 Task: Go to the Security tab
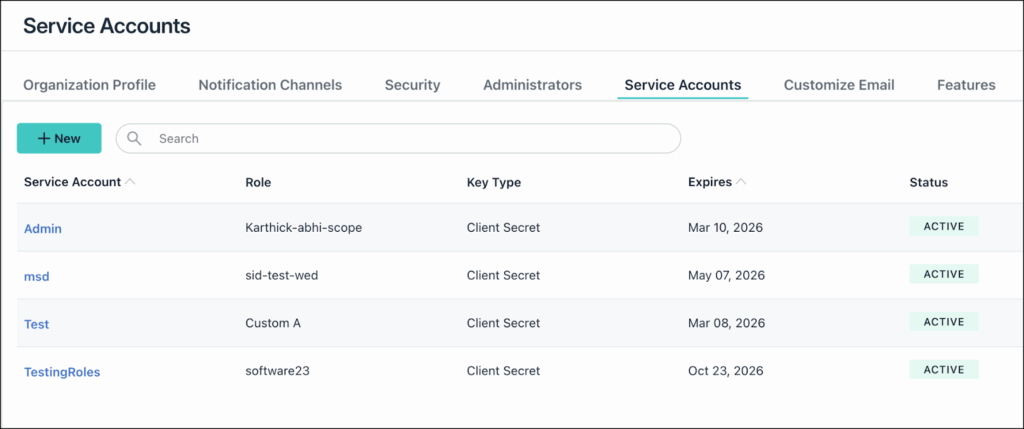click(412, 85)
